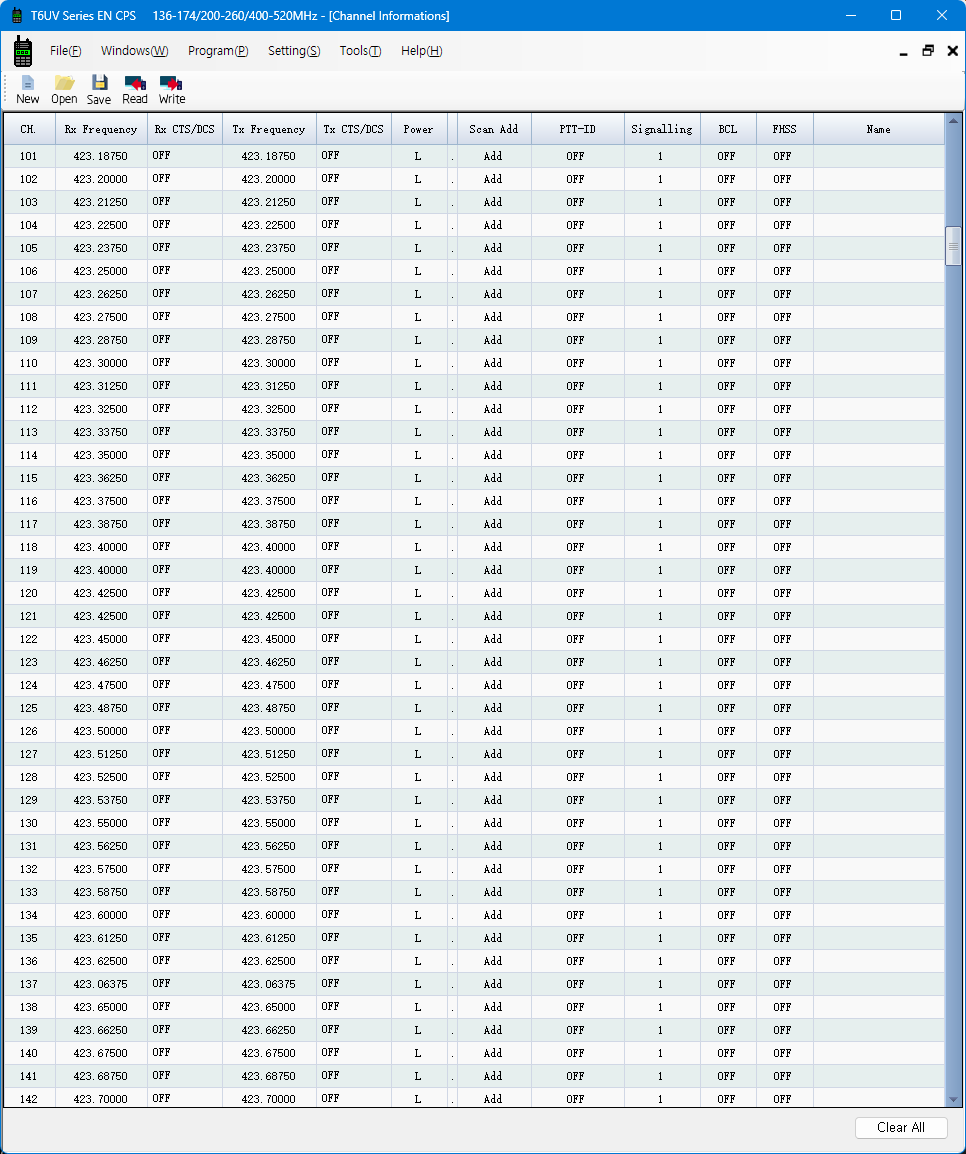966x1154 pixels.
Task: Select Power cell of channel 125
Action: (x=418, y=708)
